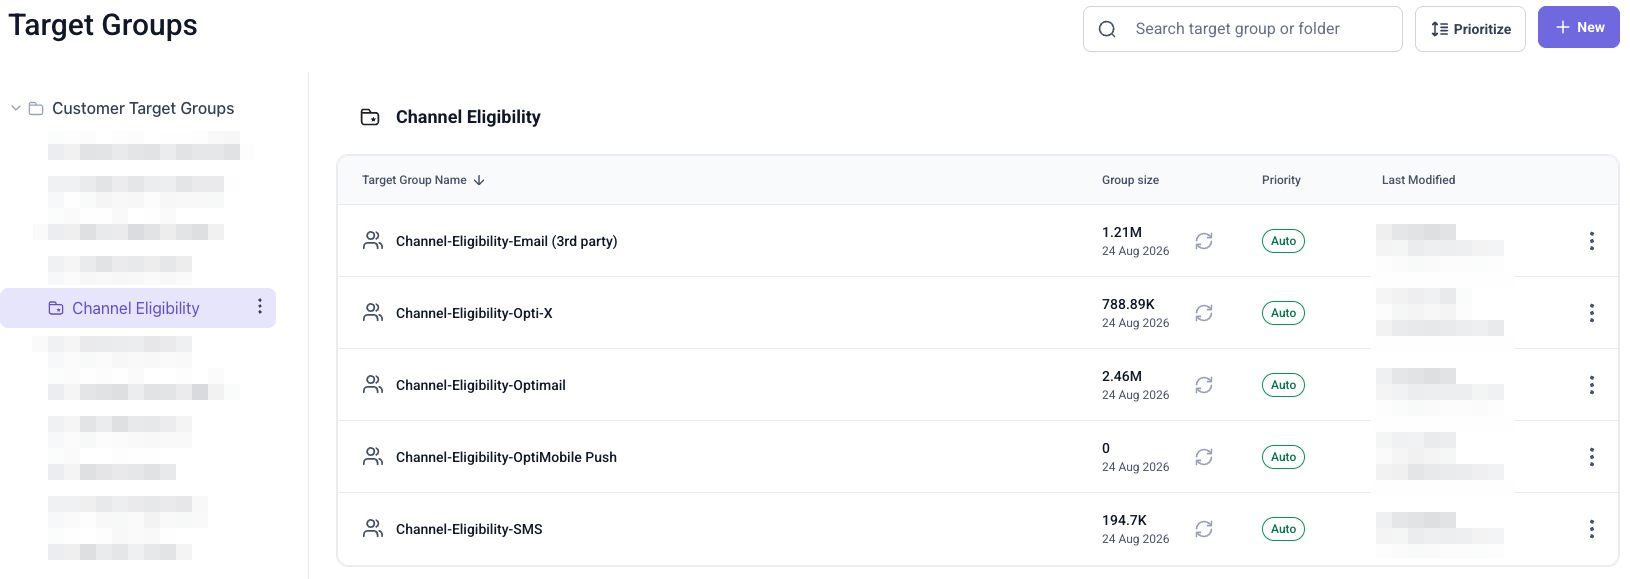Sort by Target Group Name column

coord(423,180)
